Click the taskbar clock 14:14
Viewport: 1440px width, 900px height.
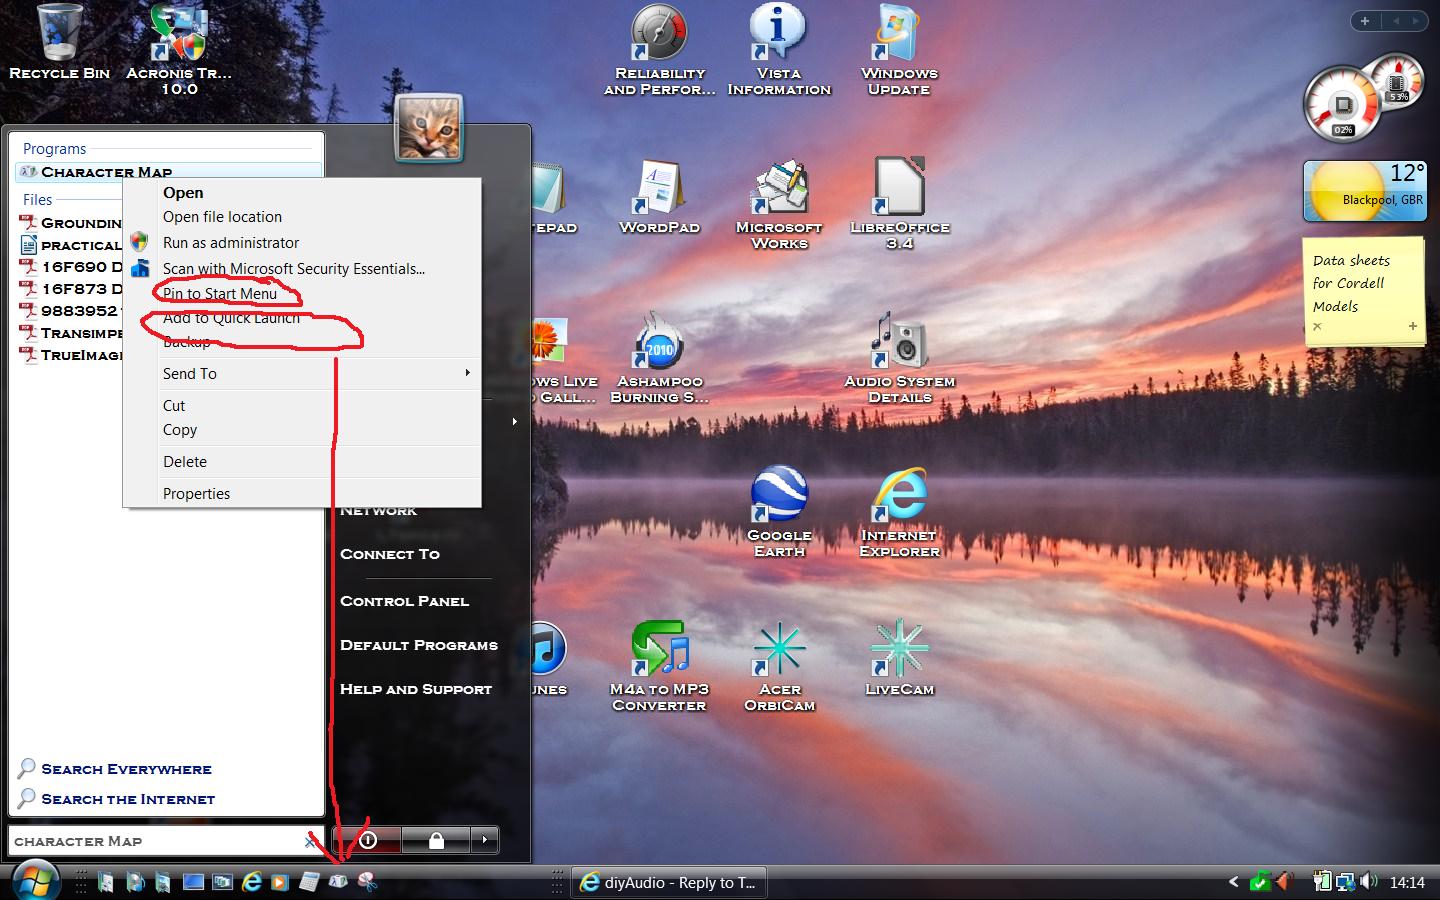click(x=1407, y=882)
